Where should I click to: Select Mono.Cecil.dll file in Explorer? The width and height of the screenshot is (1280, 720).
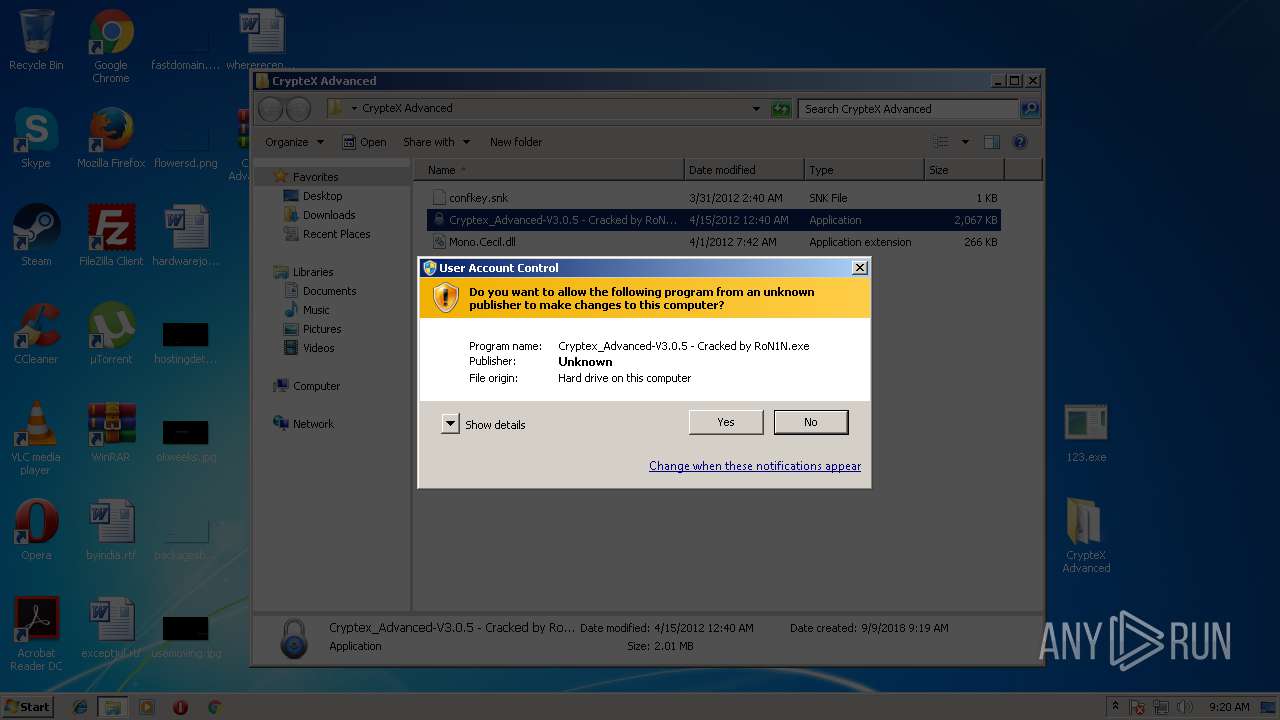pos(713,242)
